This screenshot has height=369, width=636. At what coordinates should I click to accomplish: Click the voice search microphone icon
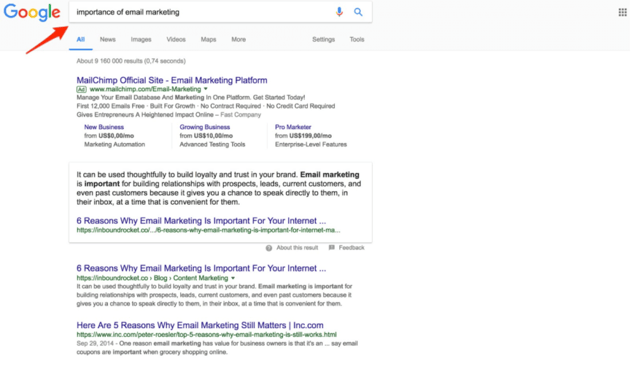(x=339, y=12)
